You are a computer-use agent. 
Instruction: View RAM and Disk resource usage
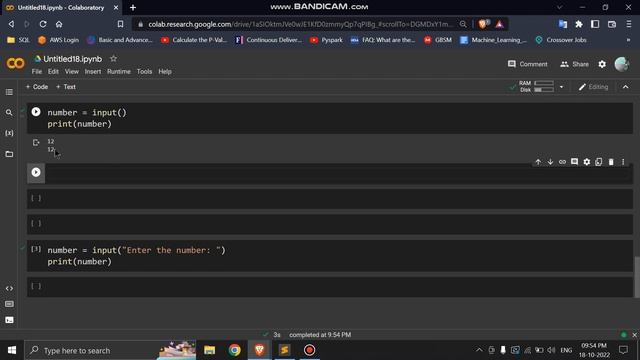(x=536, y=87)
